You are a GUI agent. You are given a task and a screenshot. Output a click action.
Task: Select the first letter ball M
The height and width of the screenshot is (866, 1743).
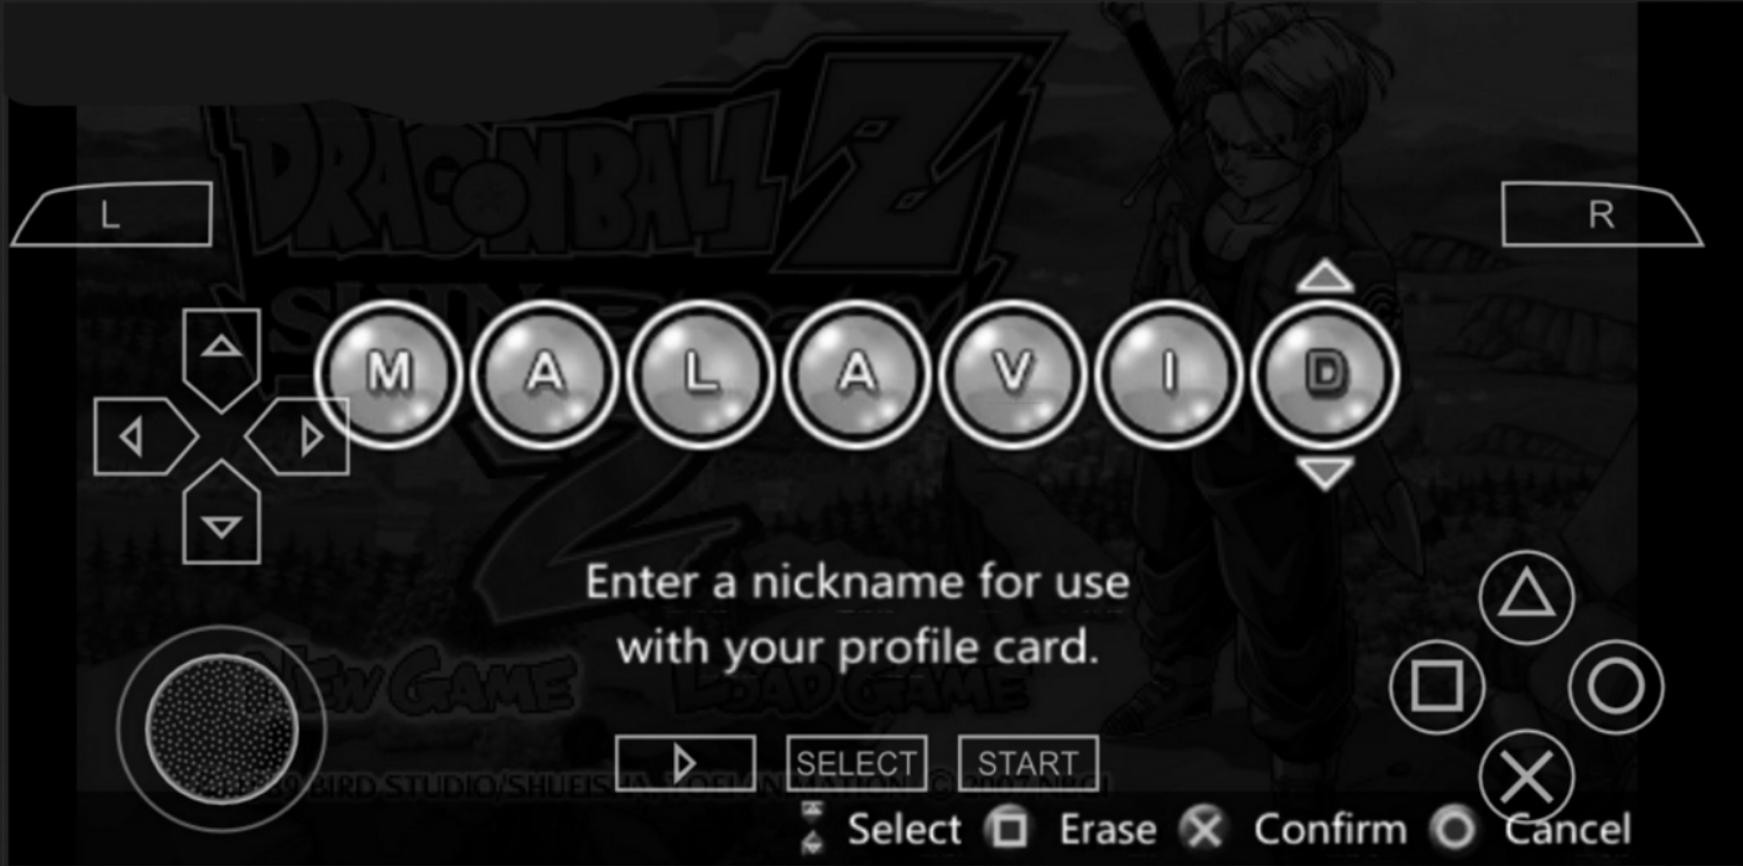click(x=389, y=374)
